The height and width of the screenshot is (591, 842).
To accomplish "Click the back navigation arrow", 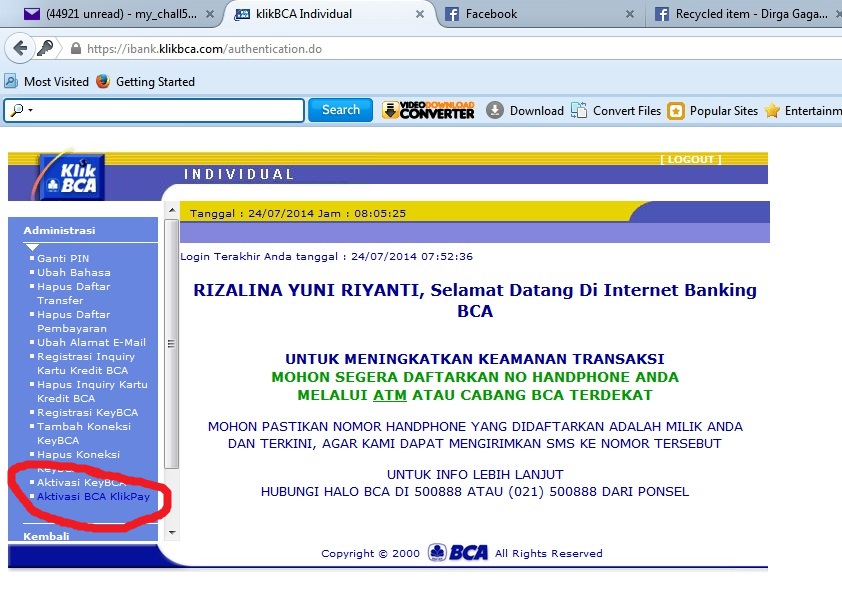I will (21, 47).
